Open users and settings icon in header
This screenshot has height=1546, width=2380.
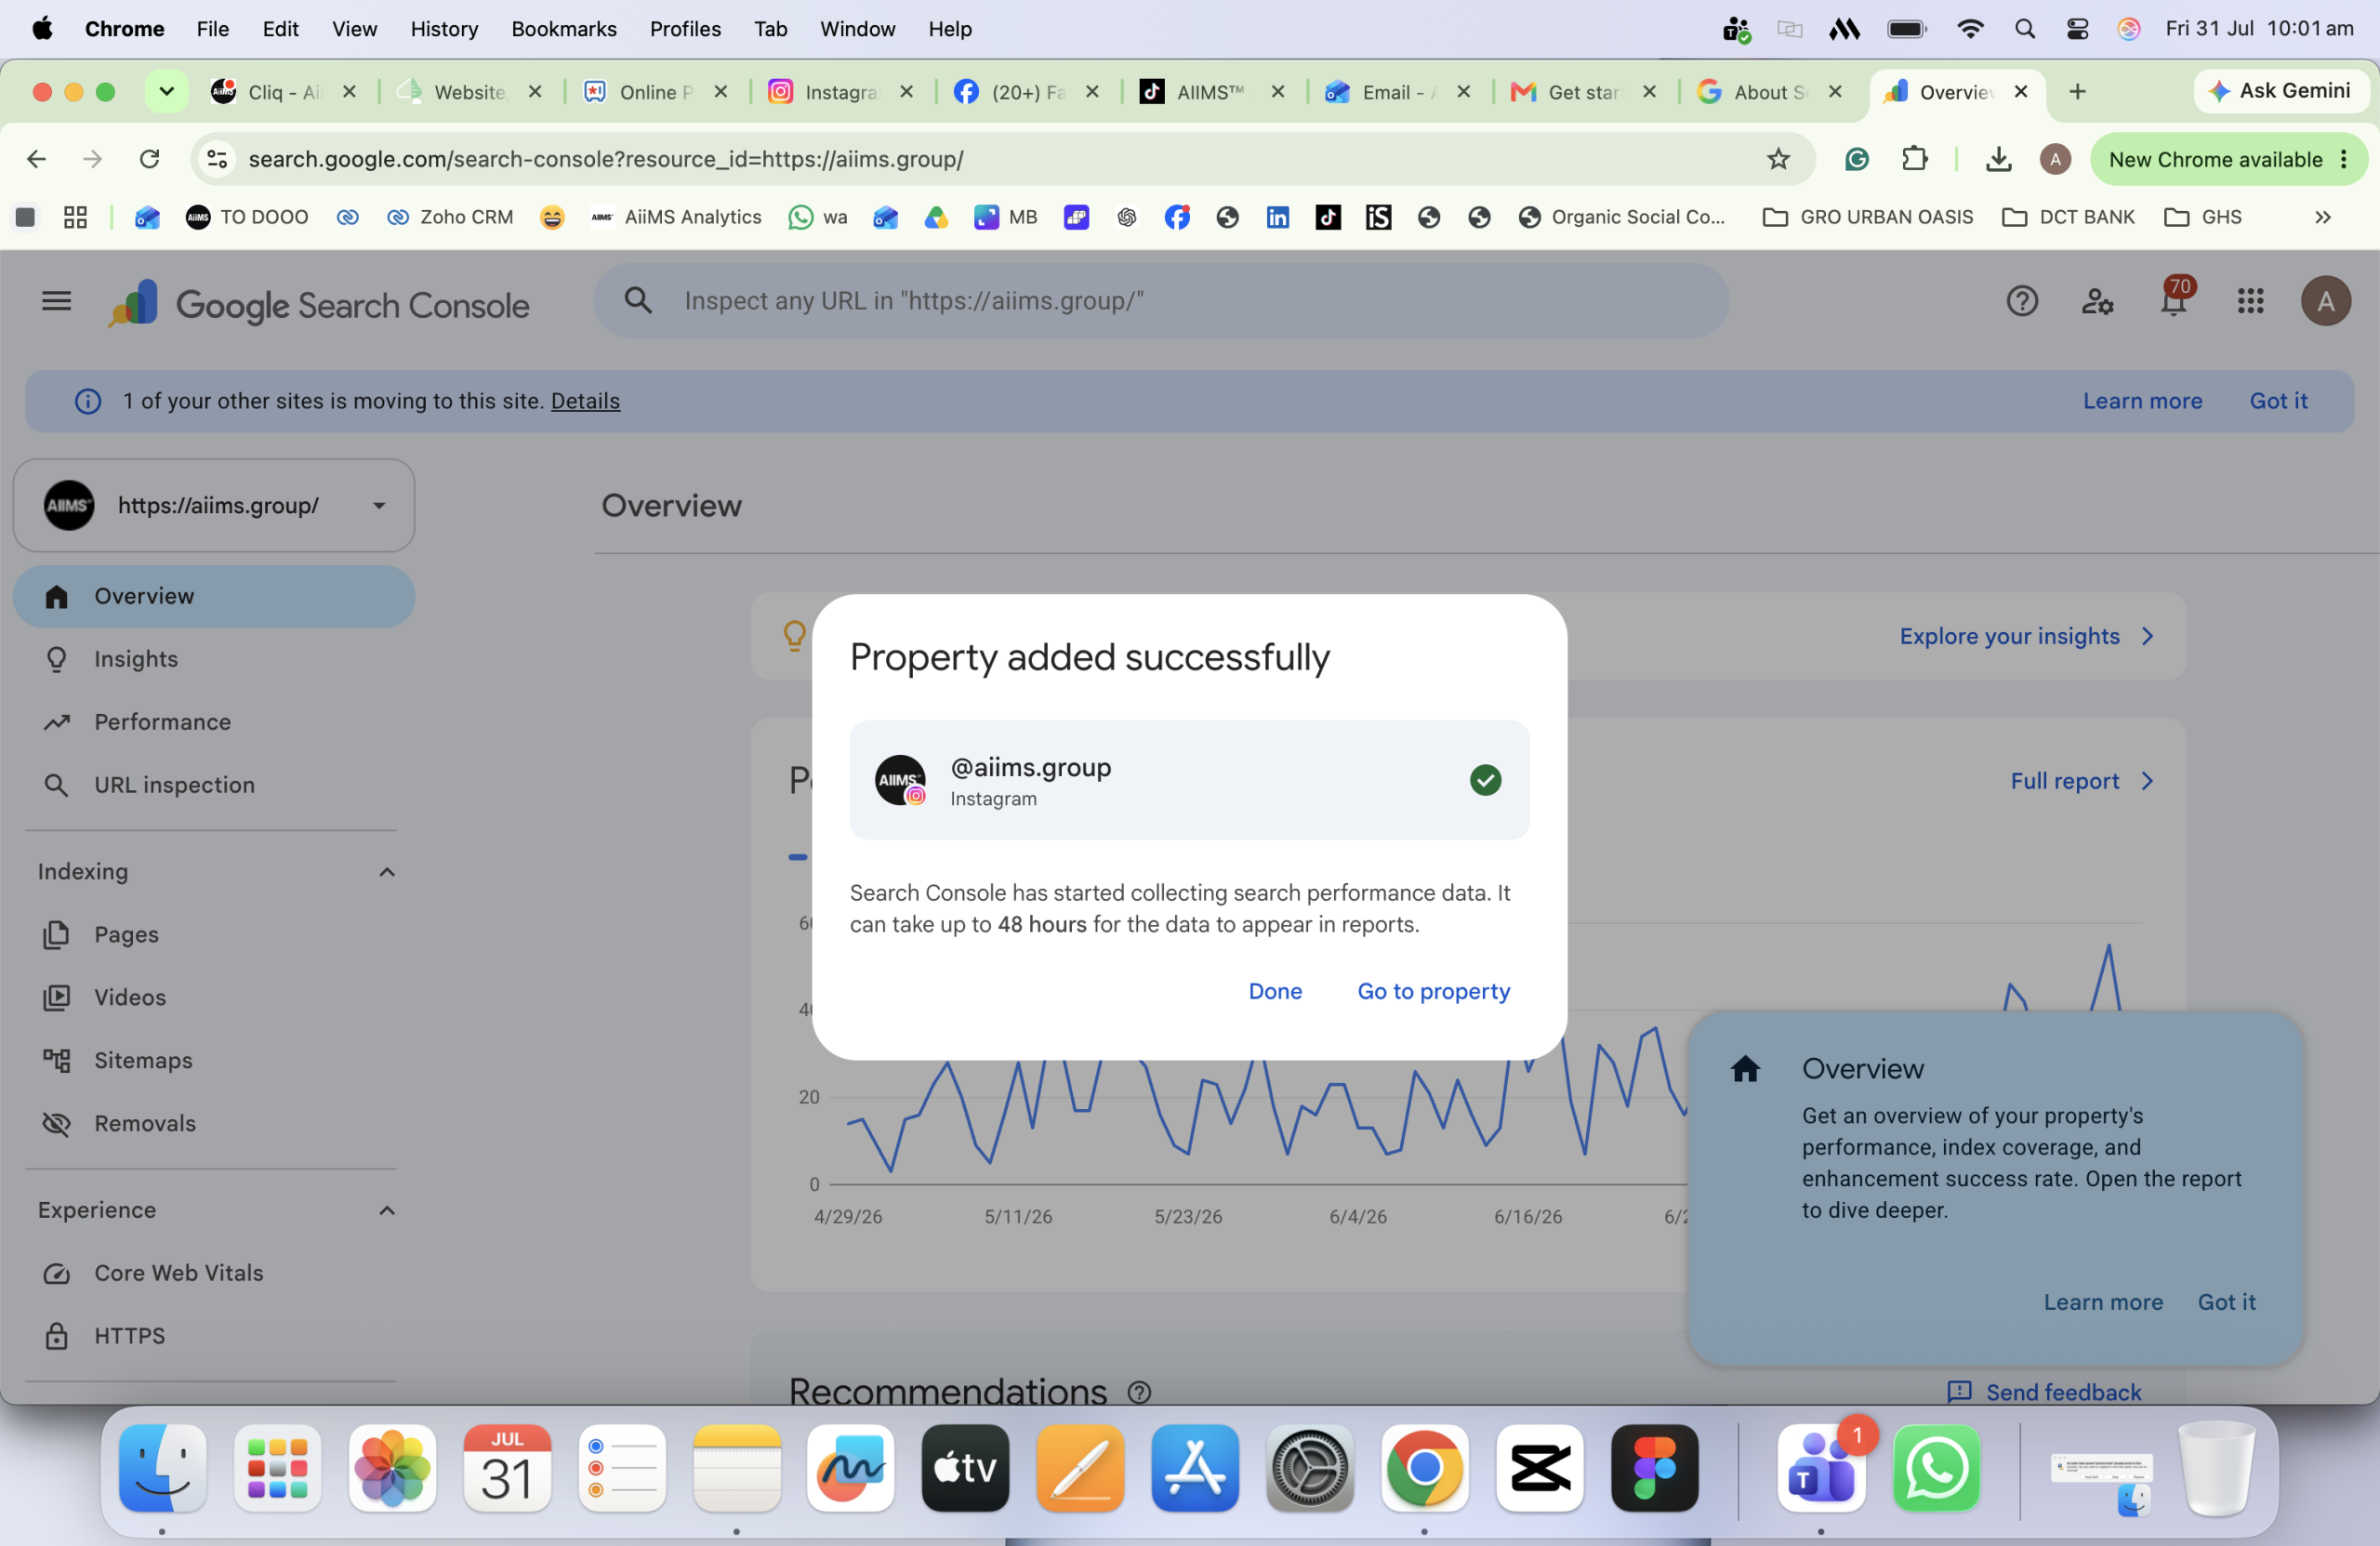2097,301
